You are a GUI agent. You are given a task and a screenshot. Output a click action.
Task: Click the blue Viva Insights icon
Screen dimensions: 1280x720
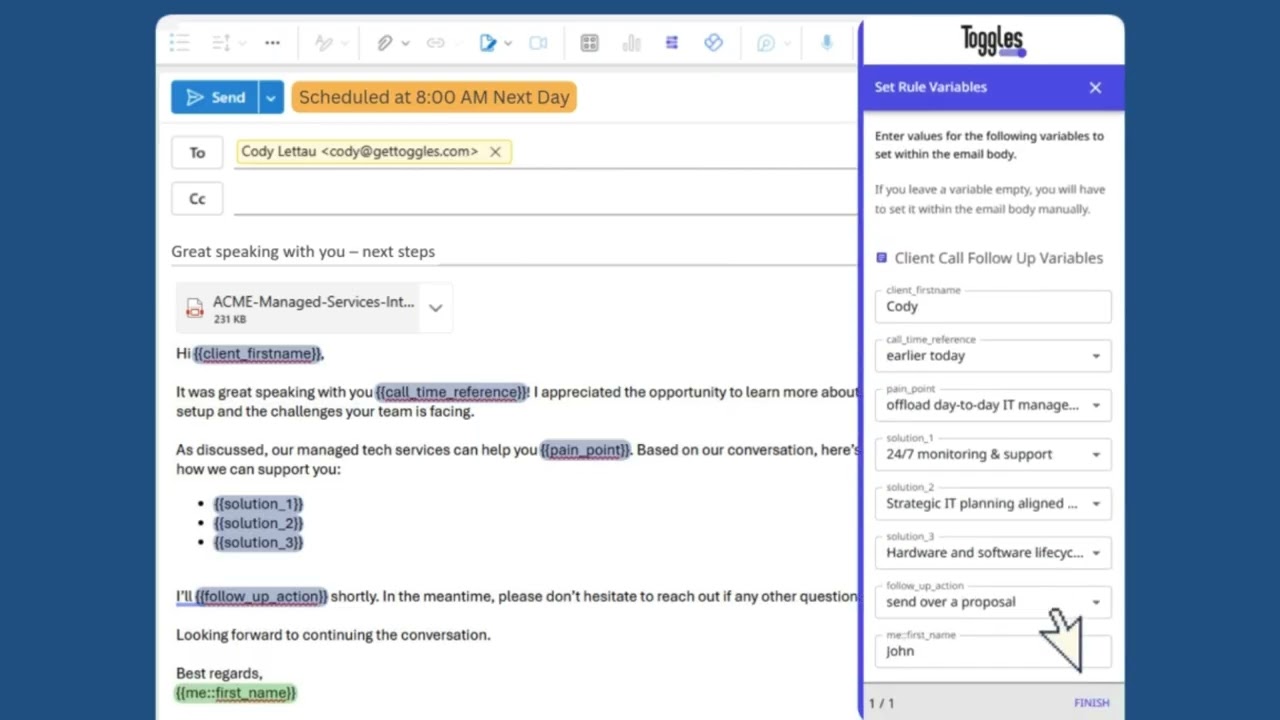point(713,43)
